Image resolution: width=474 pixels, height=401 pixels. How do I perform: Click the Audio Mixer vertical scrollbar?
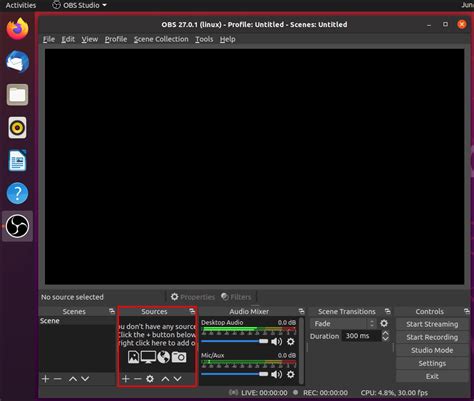tap(301, 350)
